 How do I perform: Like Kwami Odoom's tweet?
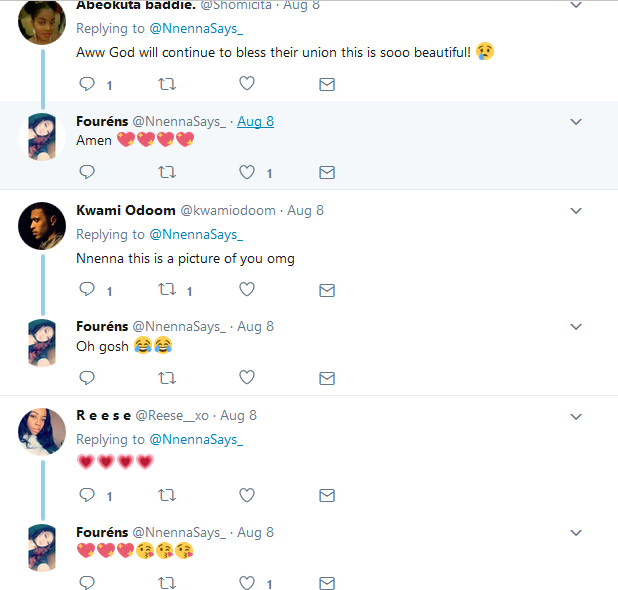click(x=247, y=290)
